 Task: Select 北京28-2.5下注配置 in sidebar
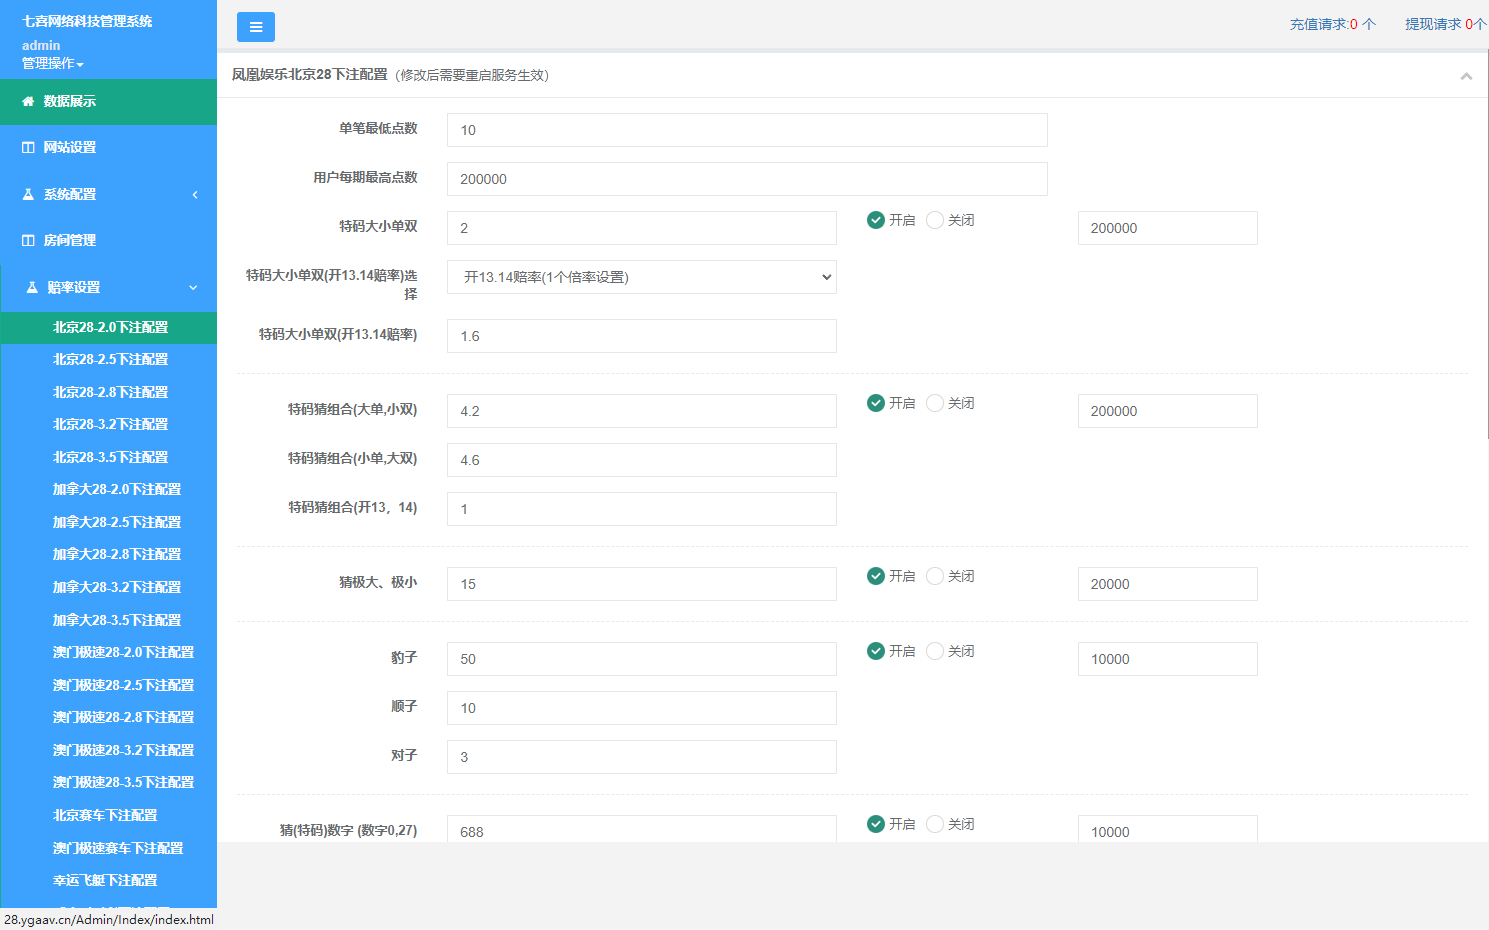tap(108, 359)
